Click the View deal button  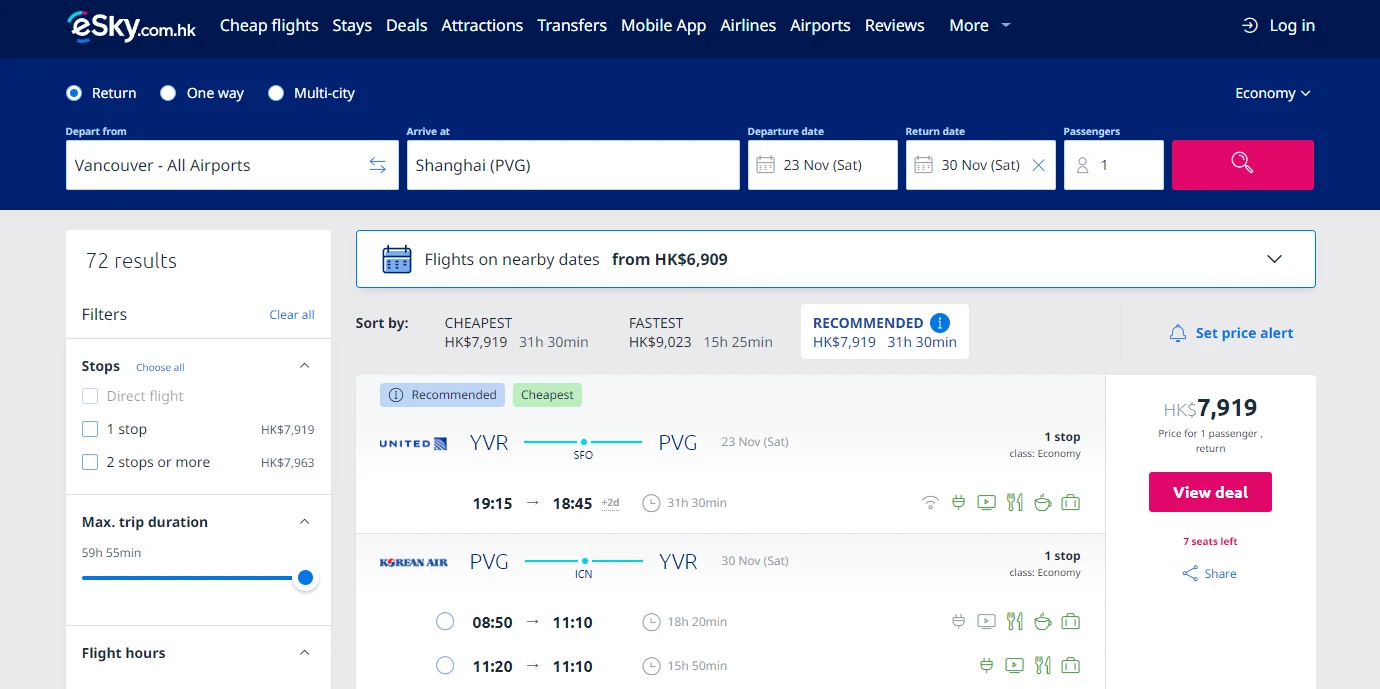tap(1210, 492)
